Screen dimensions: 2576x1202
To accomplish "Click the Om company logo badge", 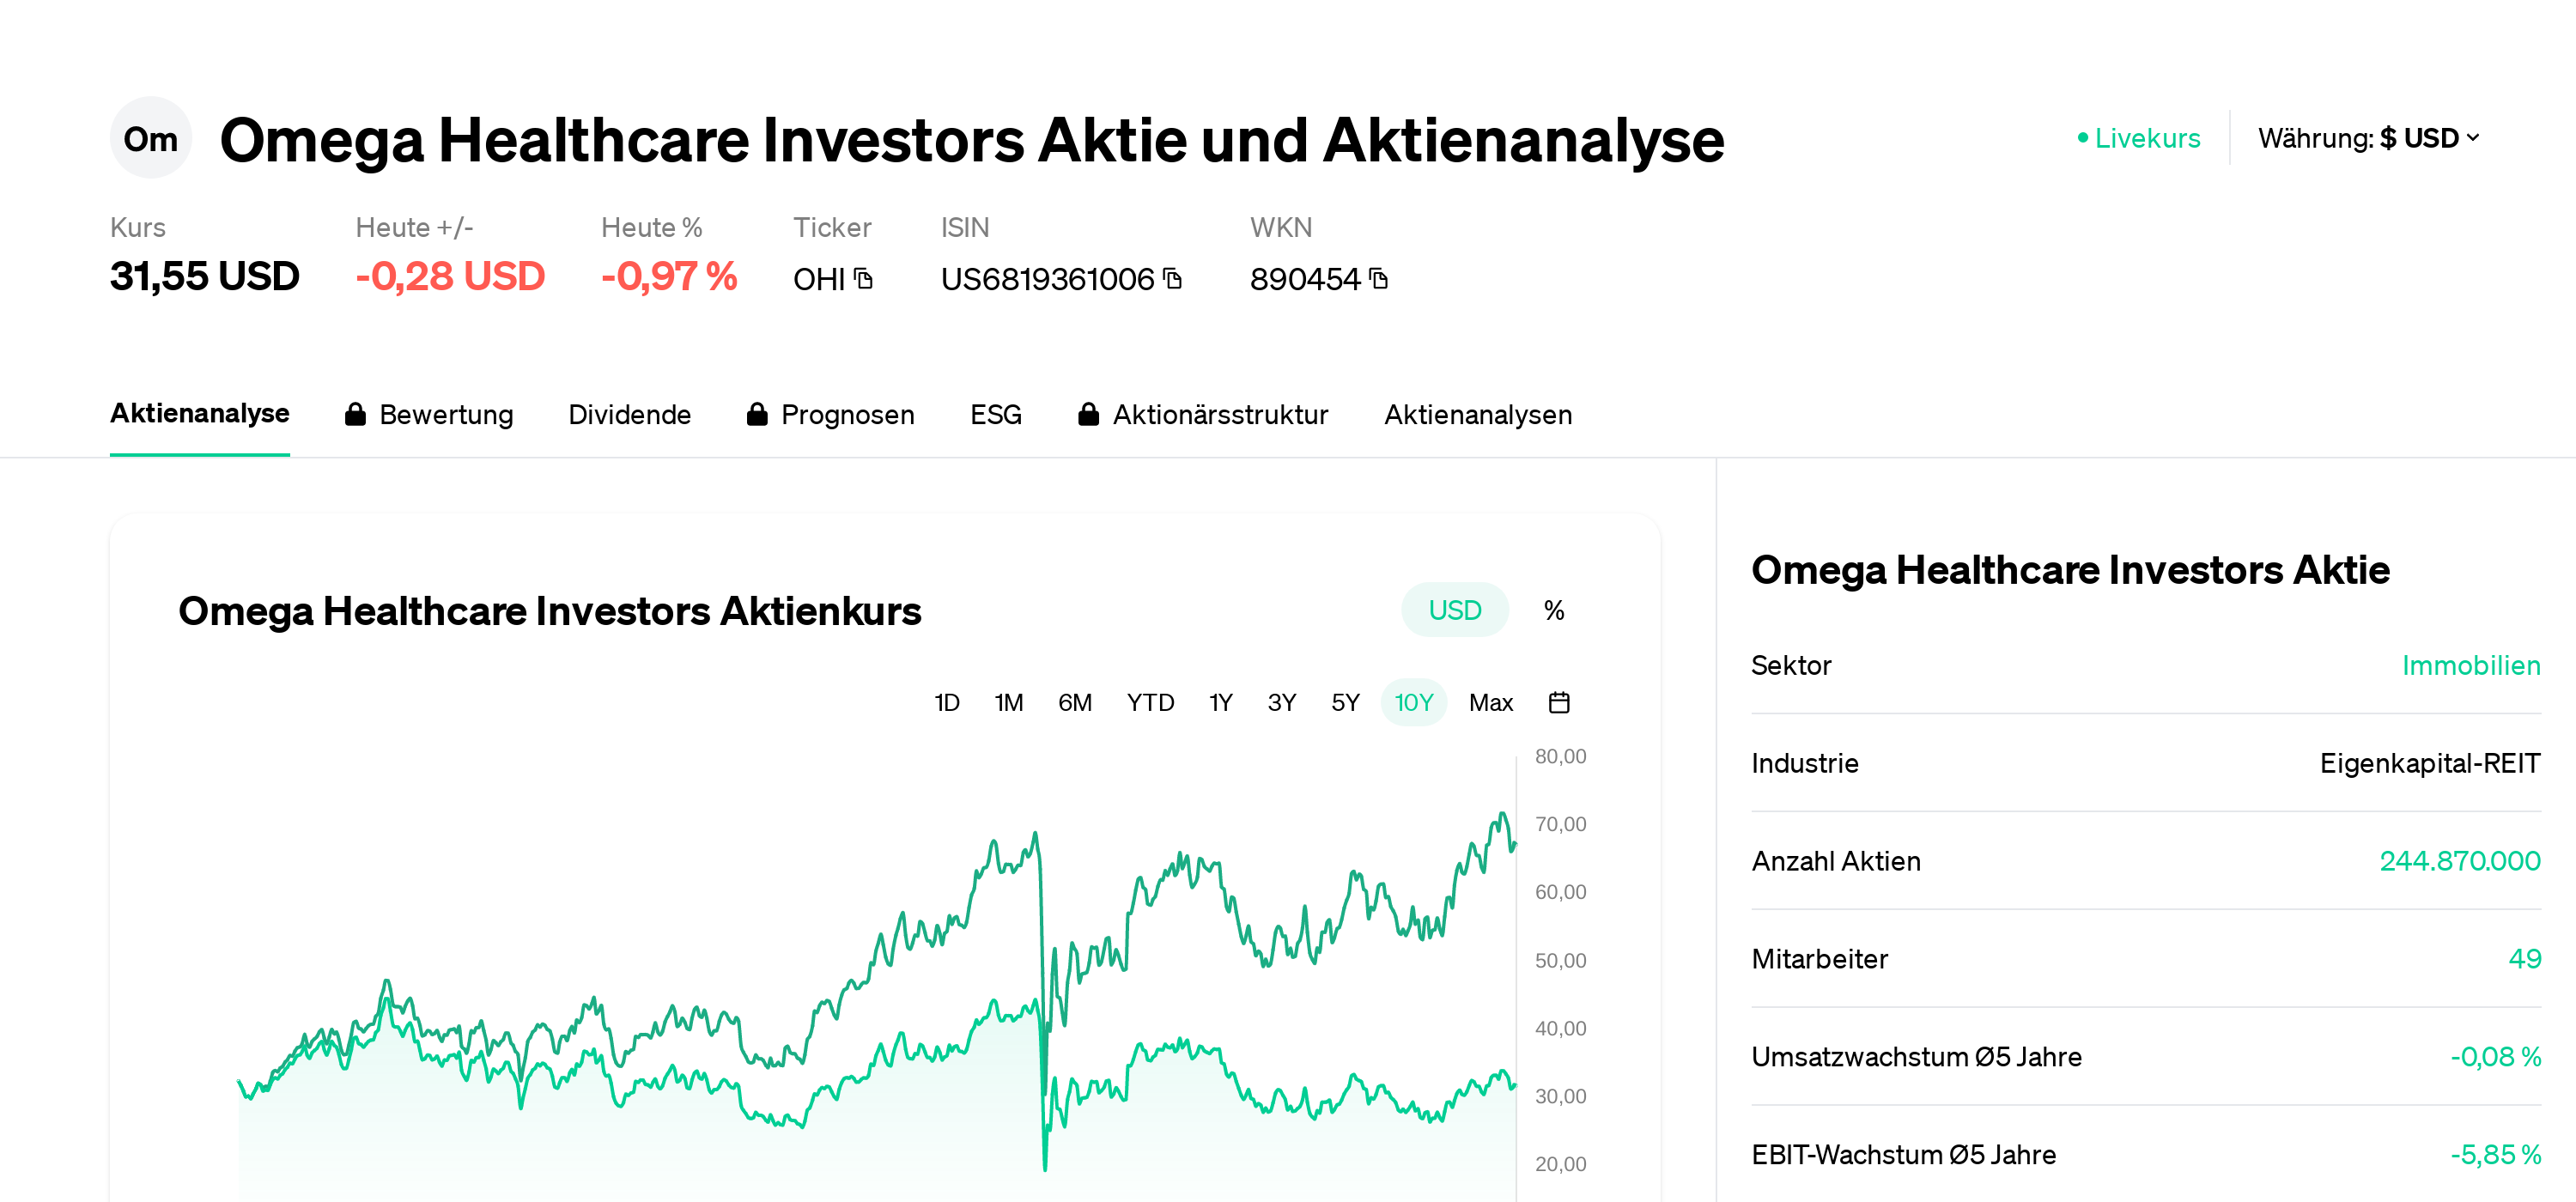I will coord(151,138).
